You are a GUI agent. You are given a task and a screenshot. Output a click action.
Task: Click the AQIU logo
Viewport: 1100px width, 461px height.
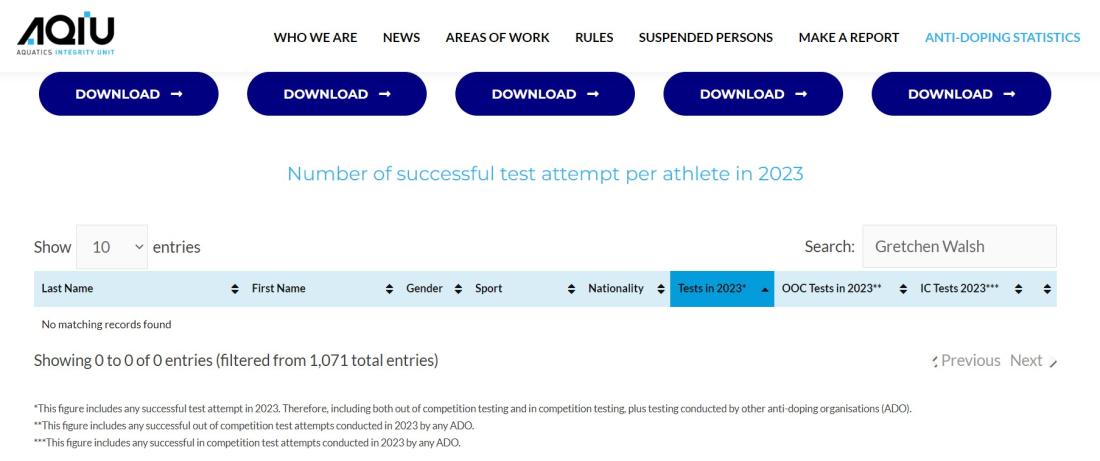coord(65,34)
